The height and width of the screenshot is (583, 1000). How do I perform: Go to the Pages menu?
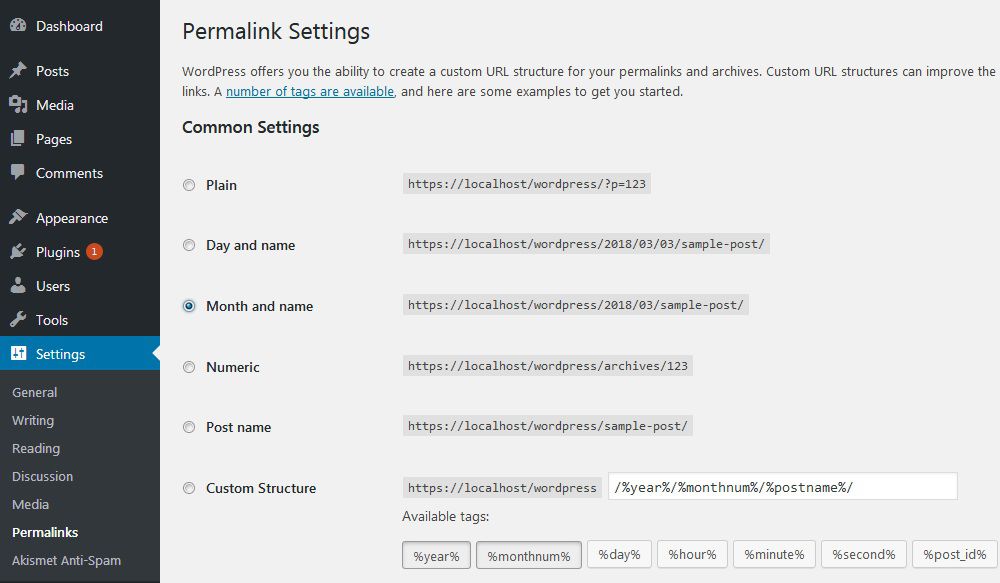tap(54, 139)
